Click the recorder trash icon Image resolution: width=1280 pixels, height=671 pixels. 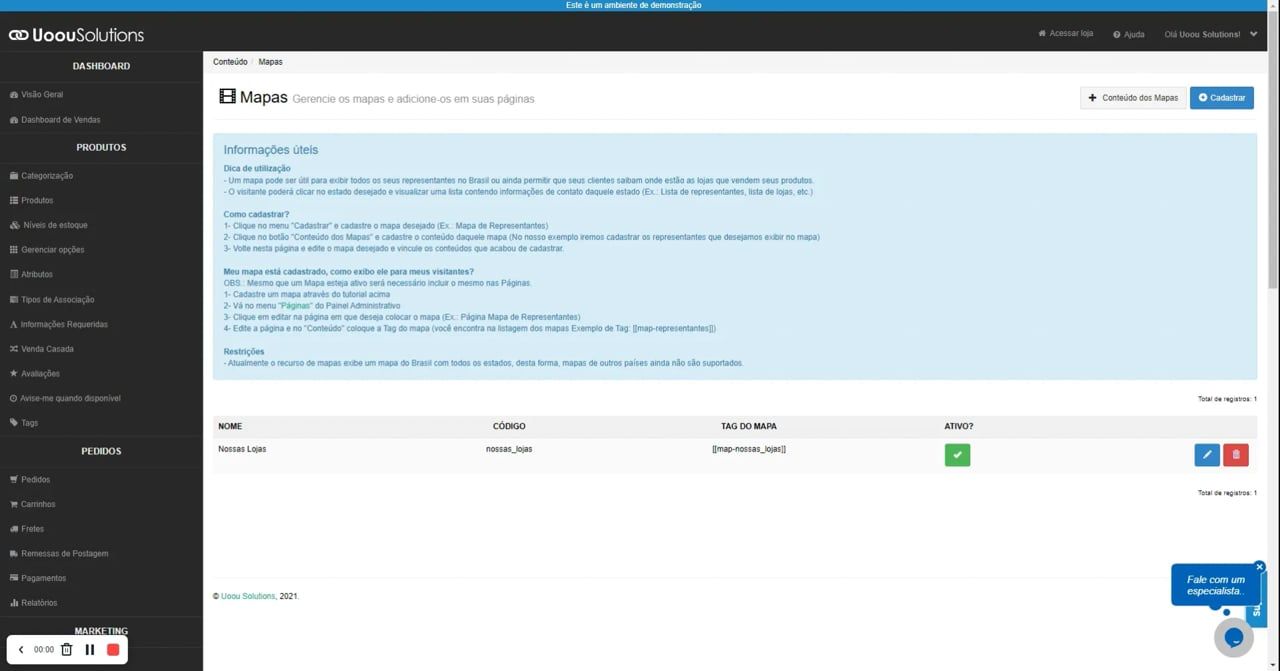tap(67, 650)
